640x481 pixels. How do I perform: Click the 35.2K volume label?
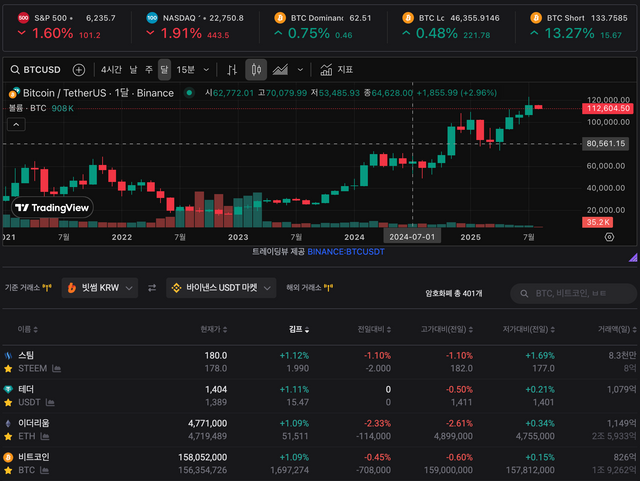click(598, 222)
